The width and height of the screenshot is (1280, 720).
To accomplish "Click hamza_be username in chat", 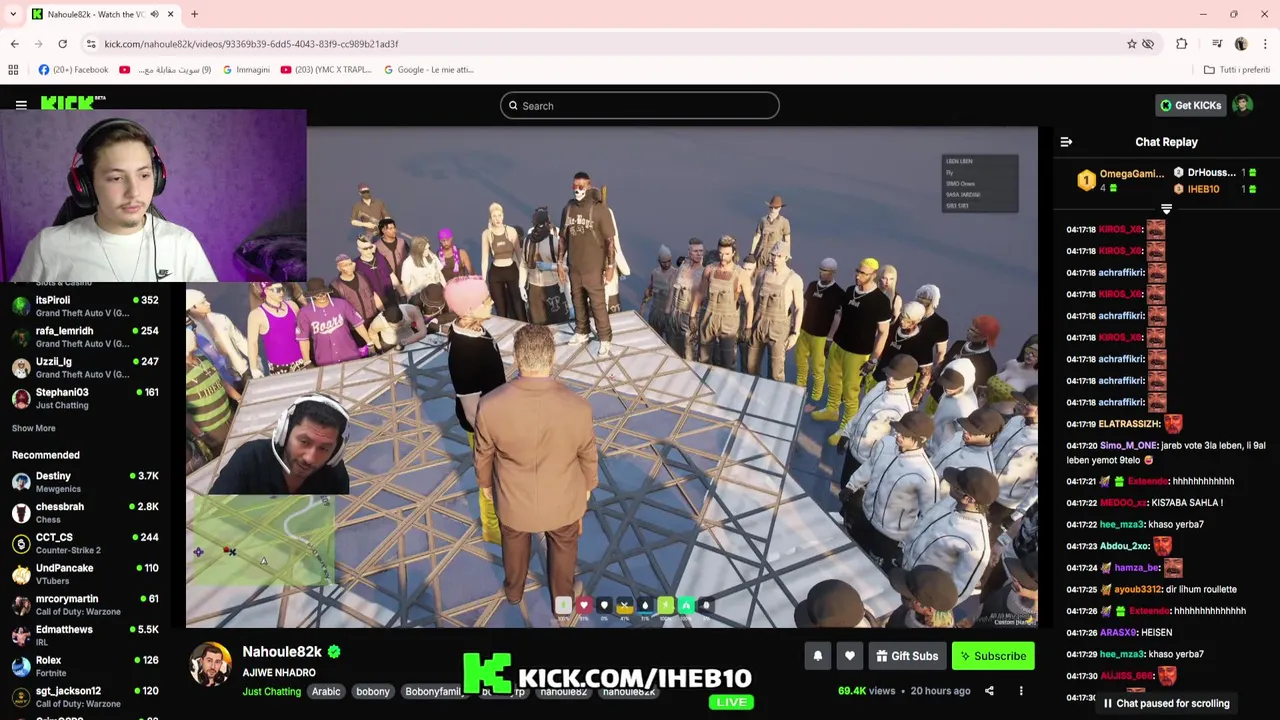I will pyautogui.click(x=1136, y=568).
